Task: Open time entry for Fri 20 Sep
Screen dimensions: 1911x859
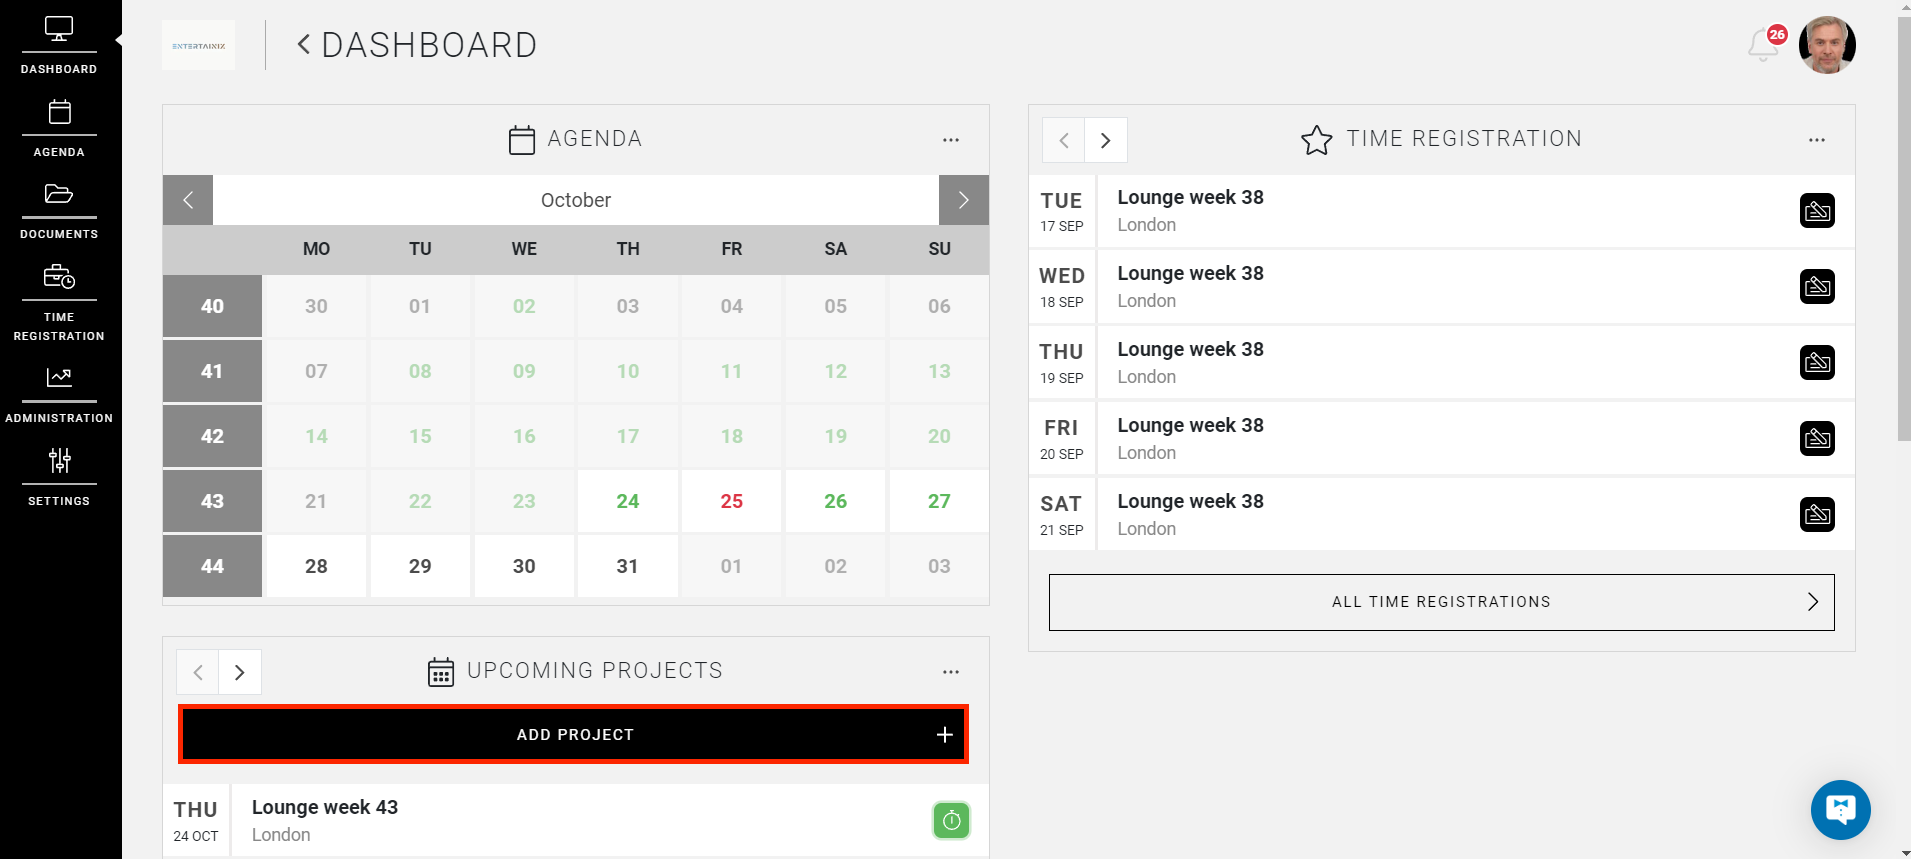Action: pos(1817,439)
